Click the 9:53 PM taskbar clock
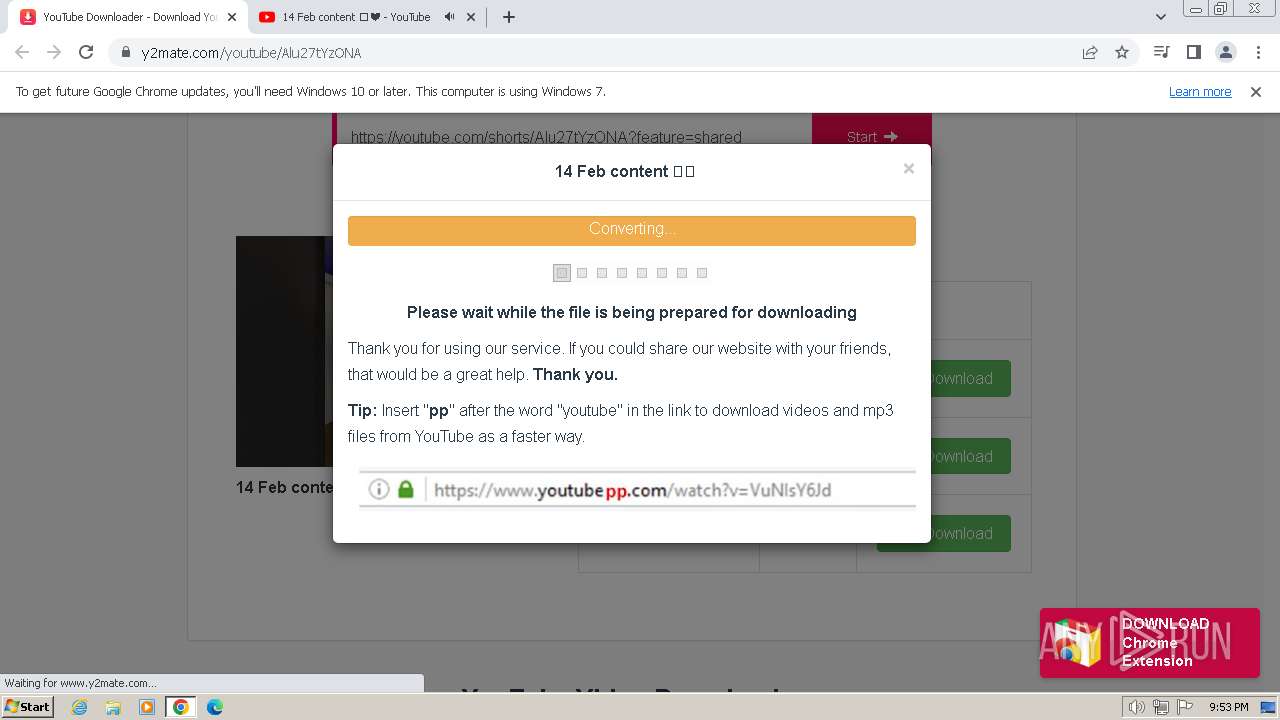This screenshot has height=720, width=1280. [1228, 707]
